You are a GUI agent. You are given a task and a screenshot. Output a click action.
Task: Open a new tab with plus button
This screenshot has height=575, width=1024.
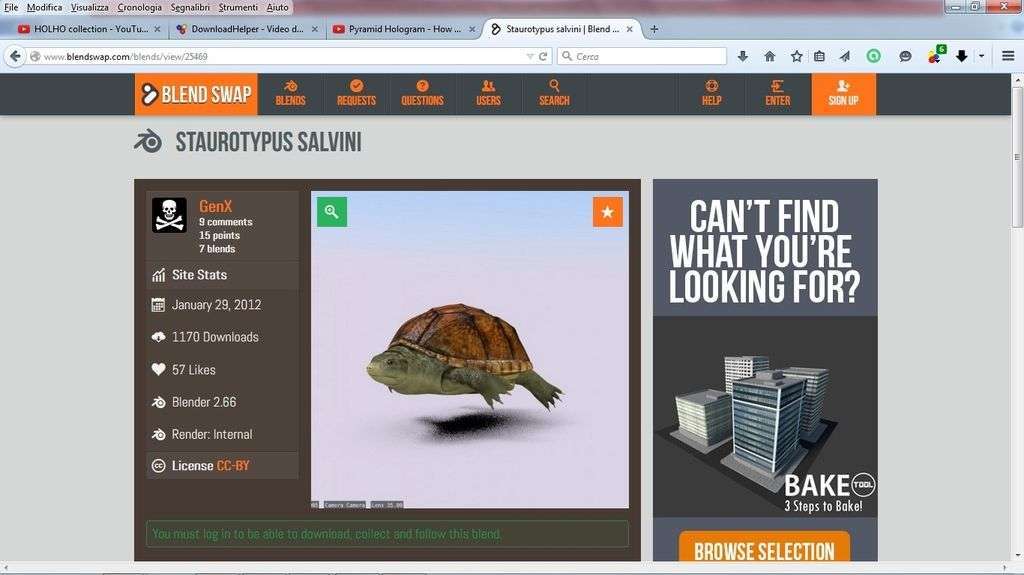(x=654, y=29)
